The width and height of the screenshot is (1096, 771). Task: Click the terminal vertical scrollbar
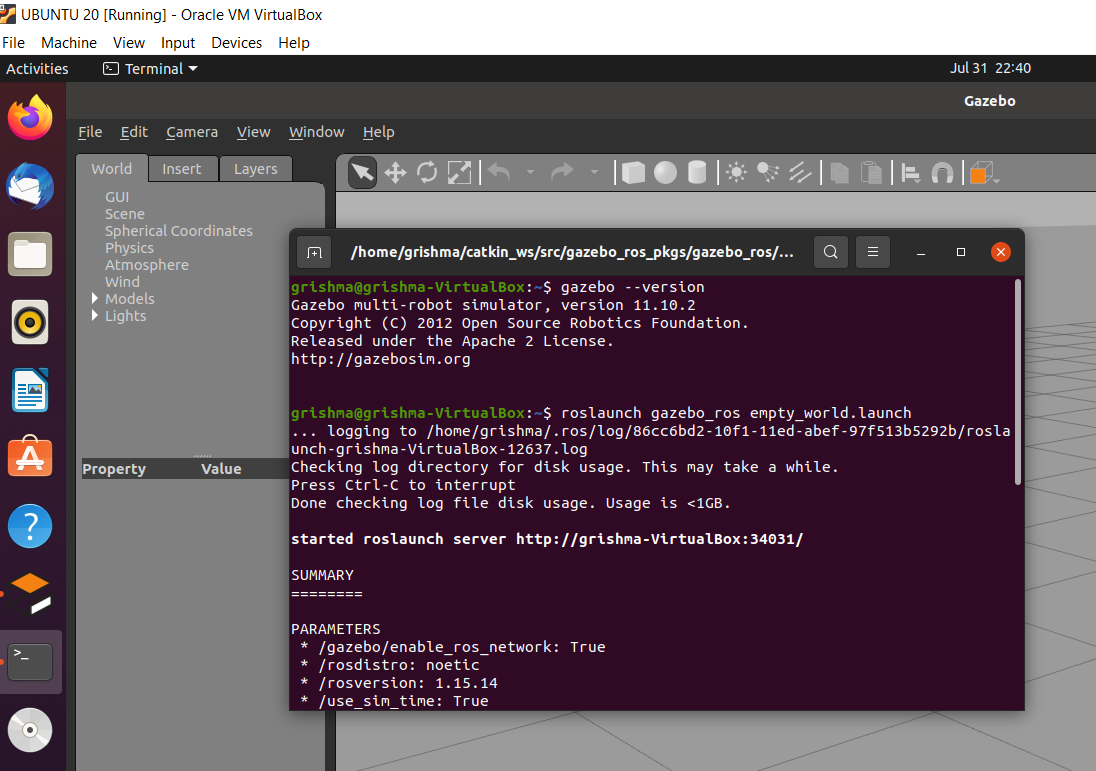pos(1018,382)
